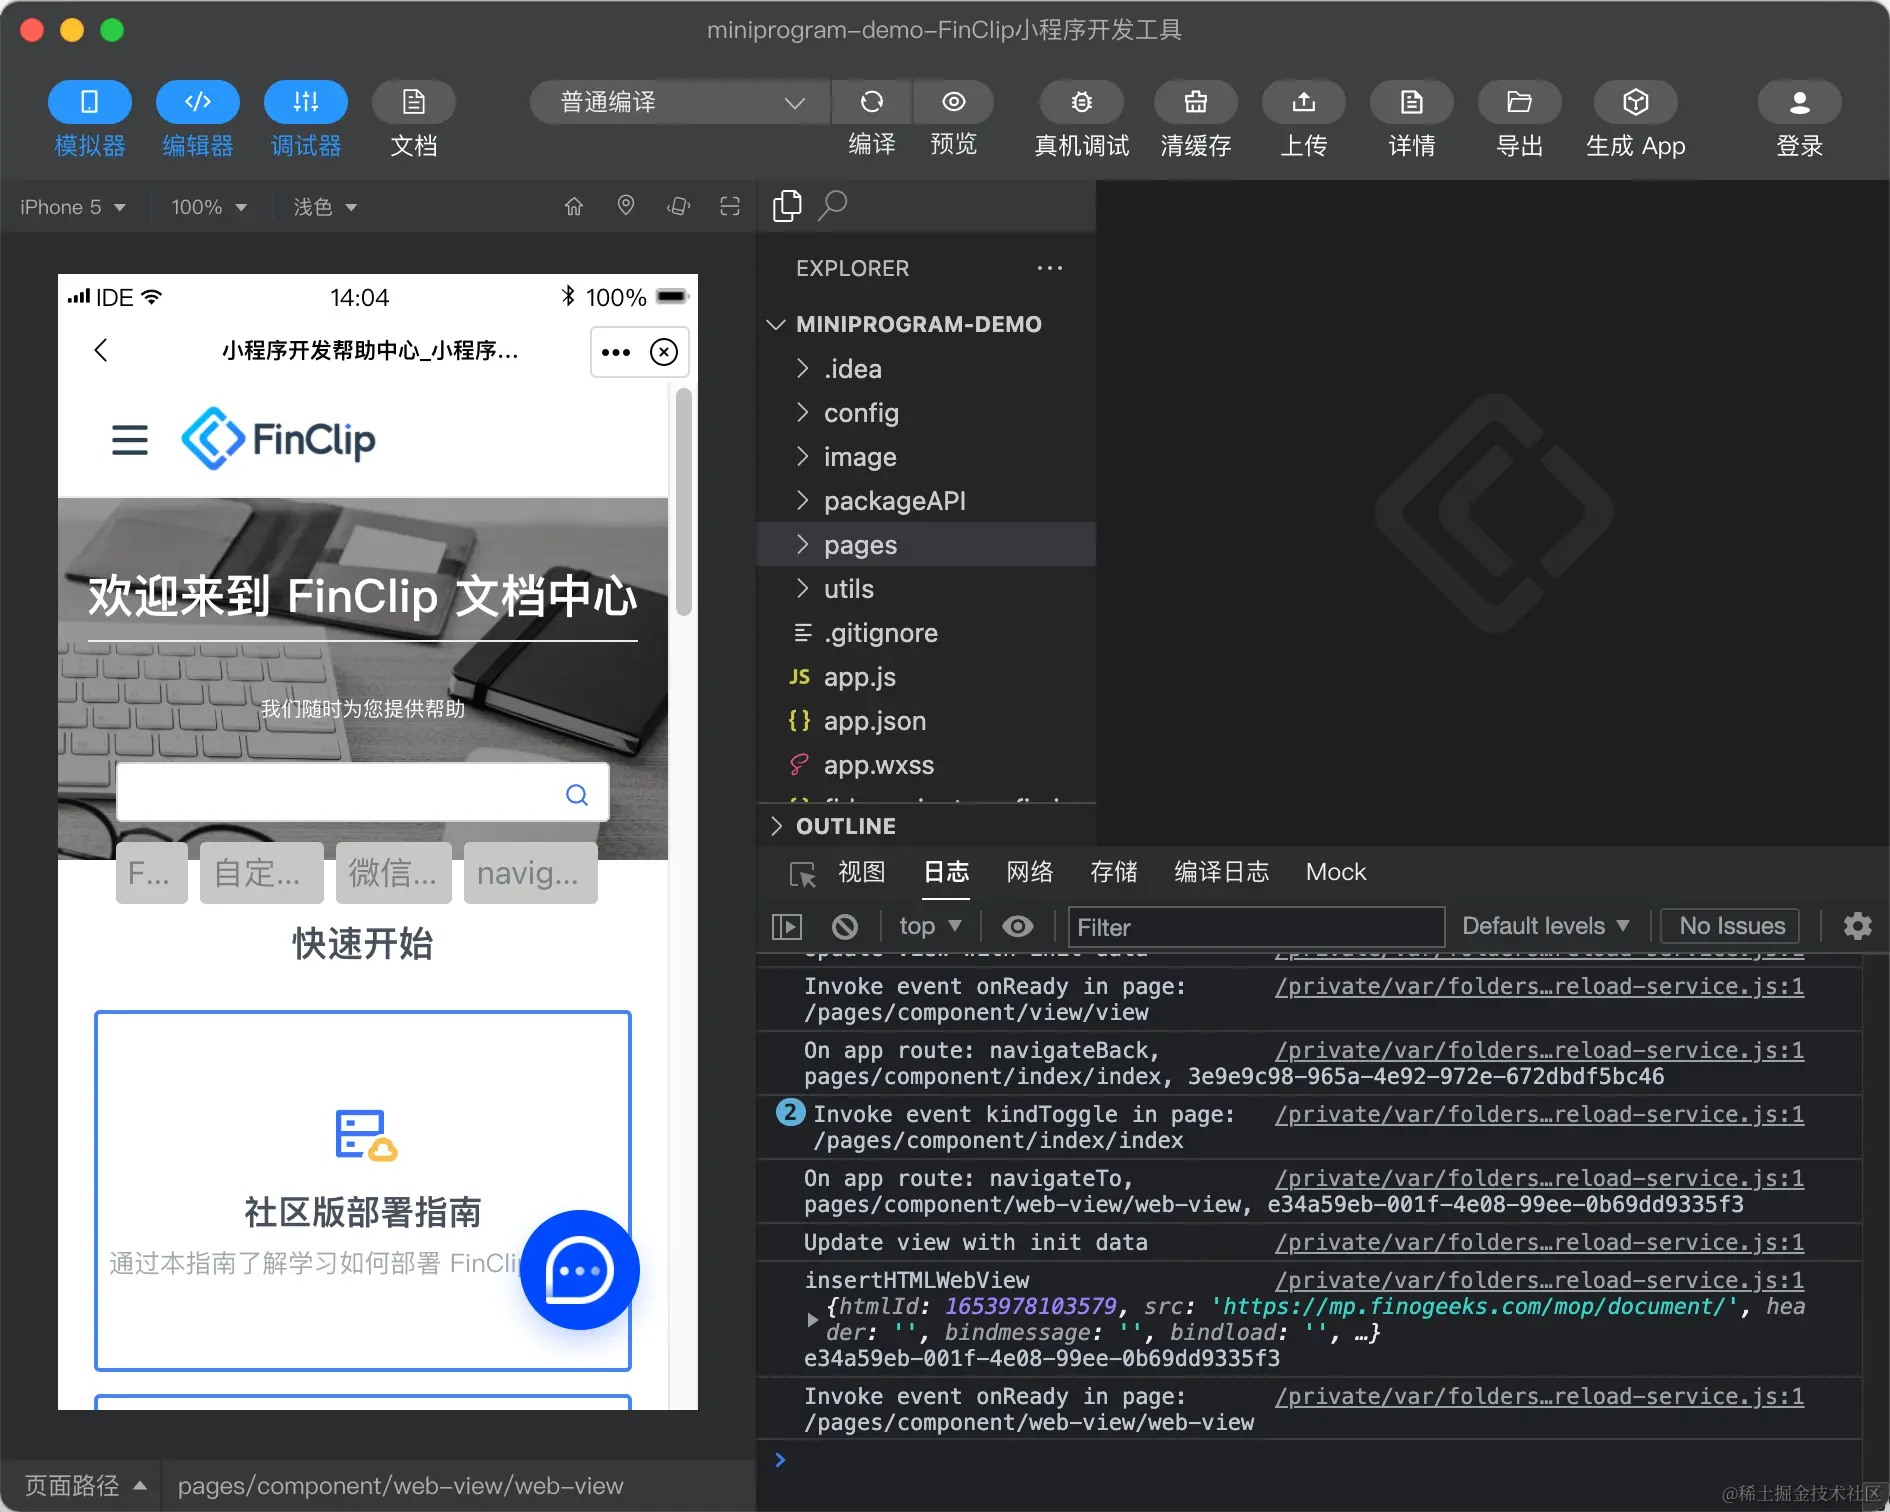This screenshot has width=1890, height=1512.
Task: Click the element inspector picker icon
Action: click(802, 874)
